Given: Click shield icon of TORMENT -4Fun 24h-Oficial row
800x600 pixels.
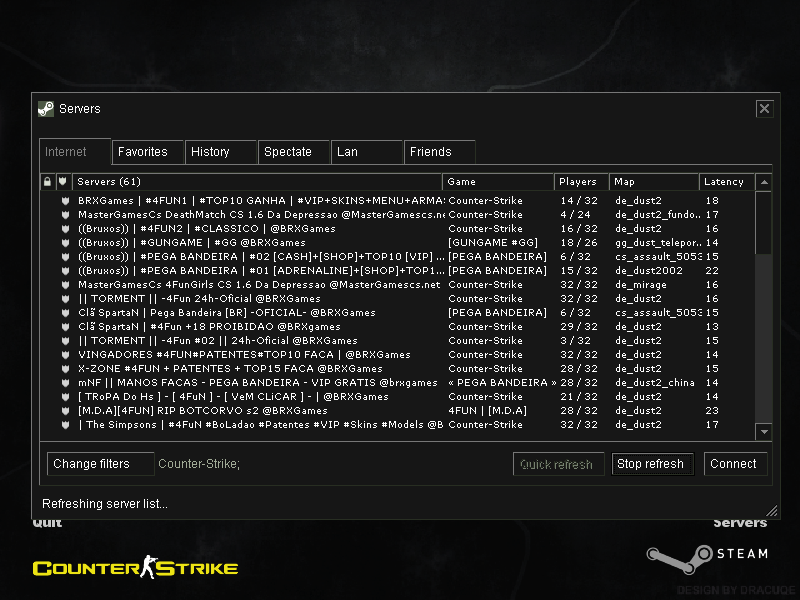Looking at the screenshot, I should click(x=65, y=298).
